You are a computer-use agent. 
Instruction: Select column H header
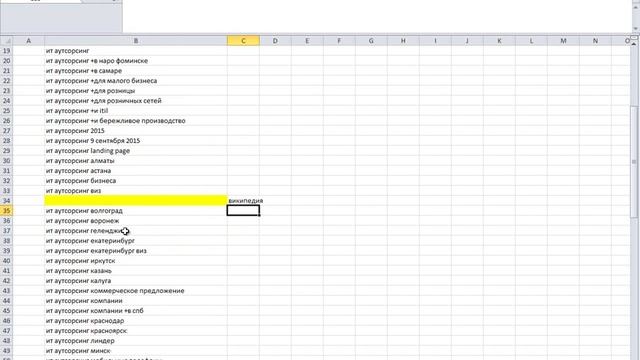(403, 41)
